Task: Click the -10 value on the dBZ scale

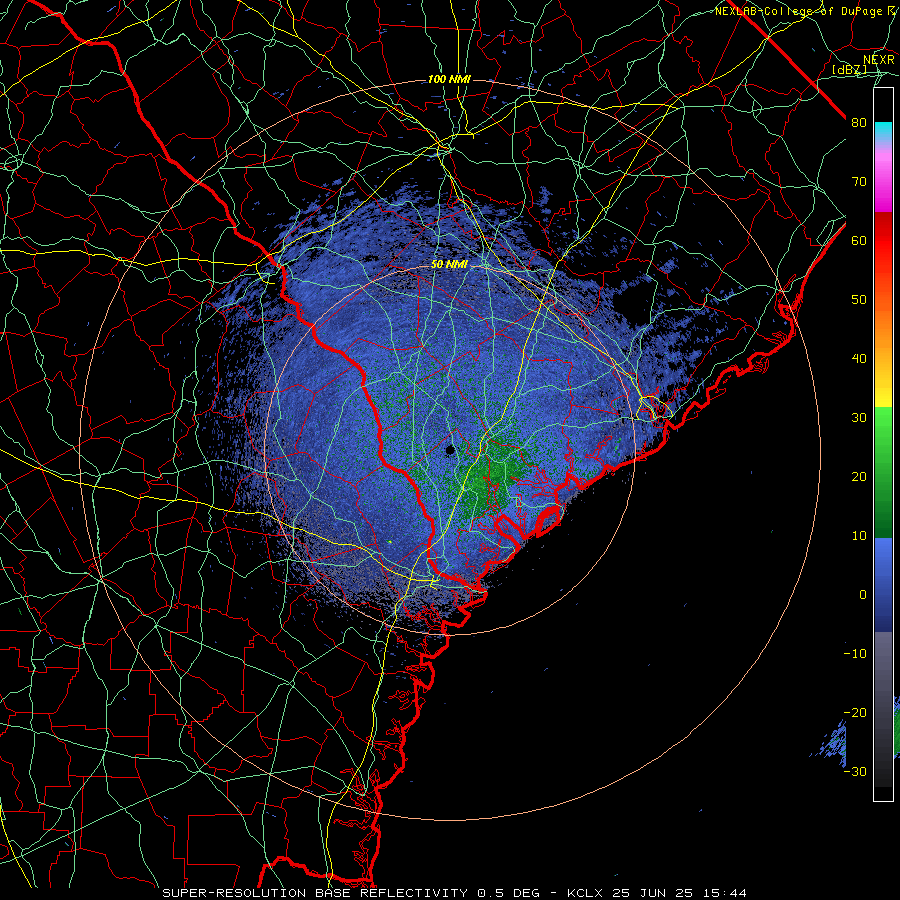Action: pyautogui.click(x=855, y=653)
